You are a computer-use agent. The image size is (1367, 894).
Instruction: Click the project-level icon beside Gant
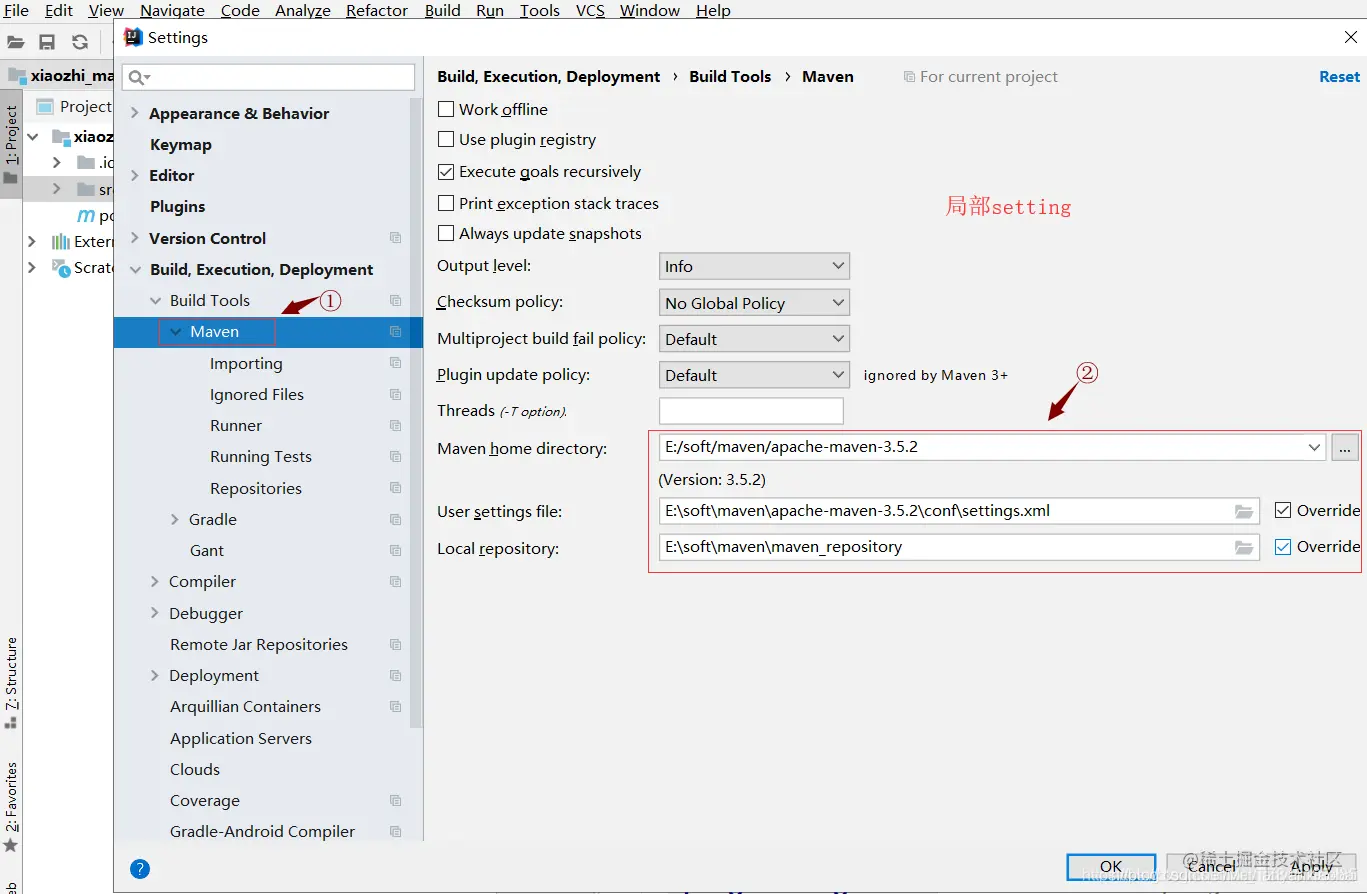395,550
